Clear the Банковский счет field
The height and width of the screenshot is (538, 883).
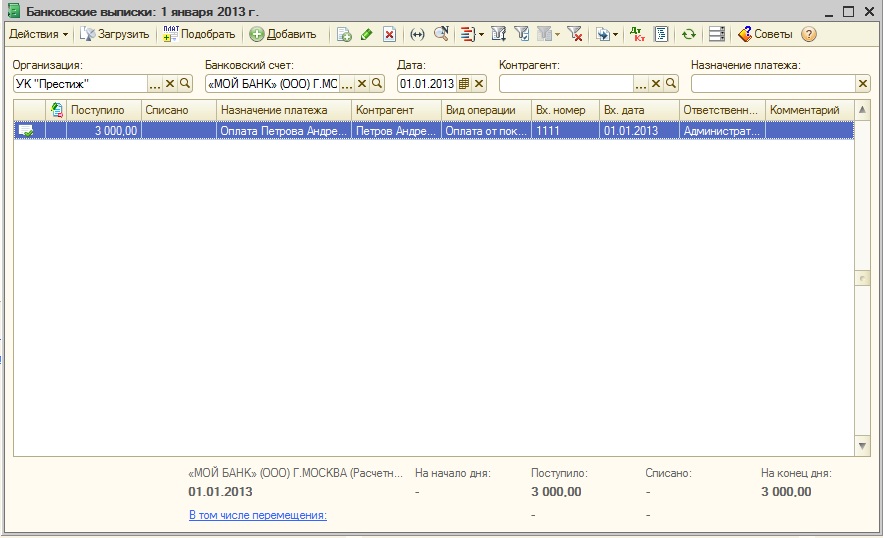(362, 84)
